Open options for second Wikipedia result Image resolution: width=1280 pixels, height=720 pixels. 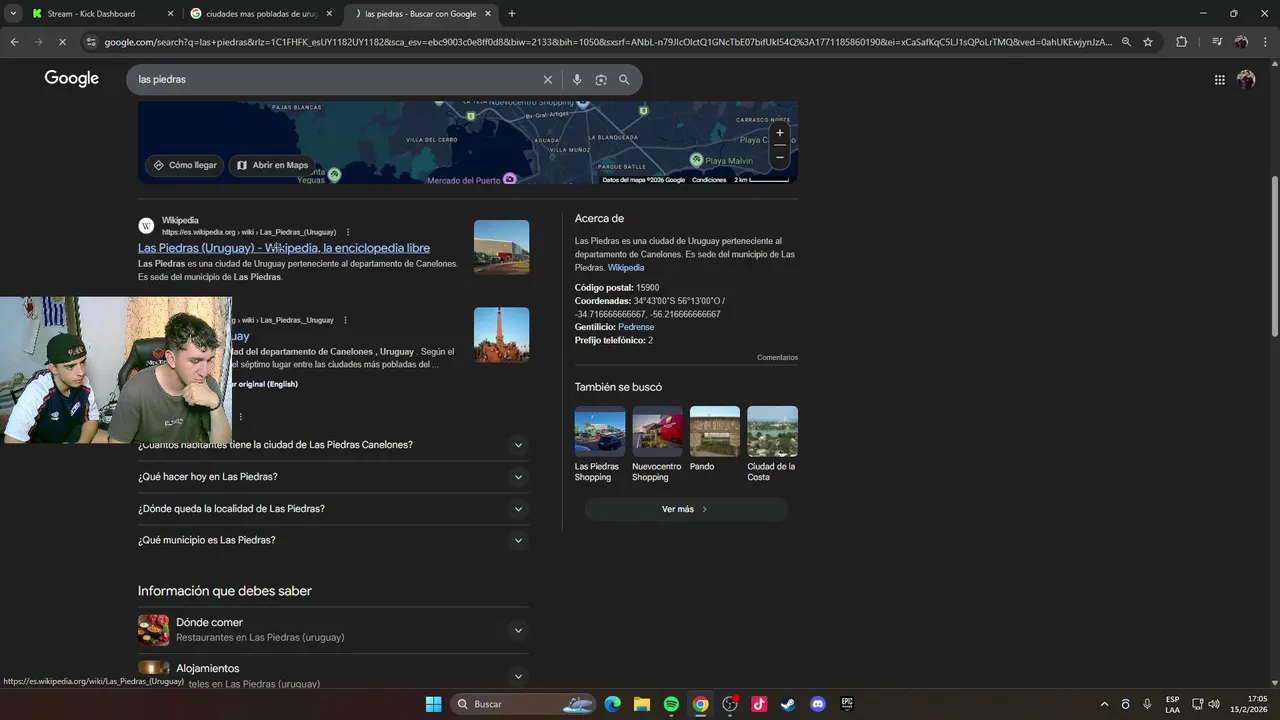pos(345,320)
